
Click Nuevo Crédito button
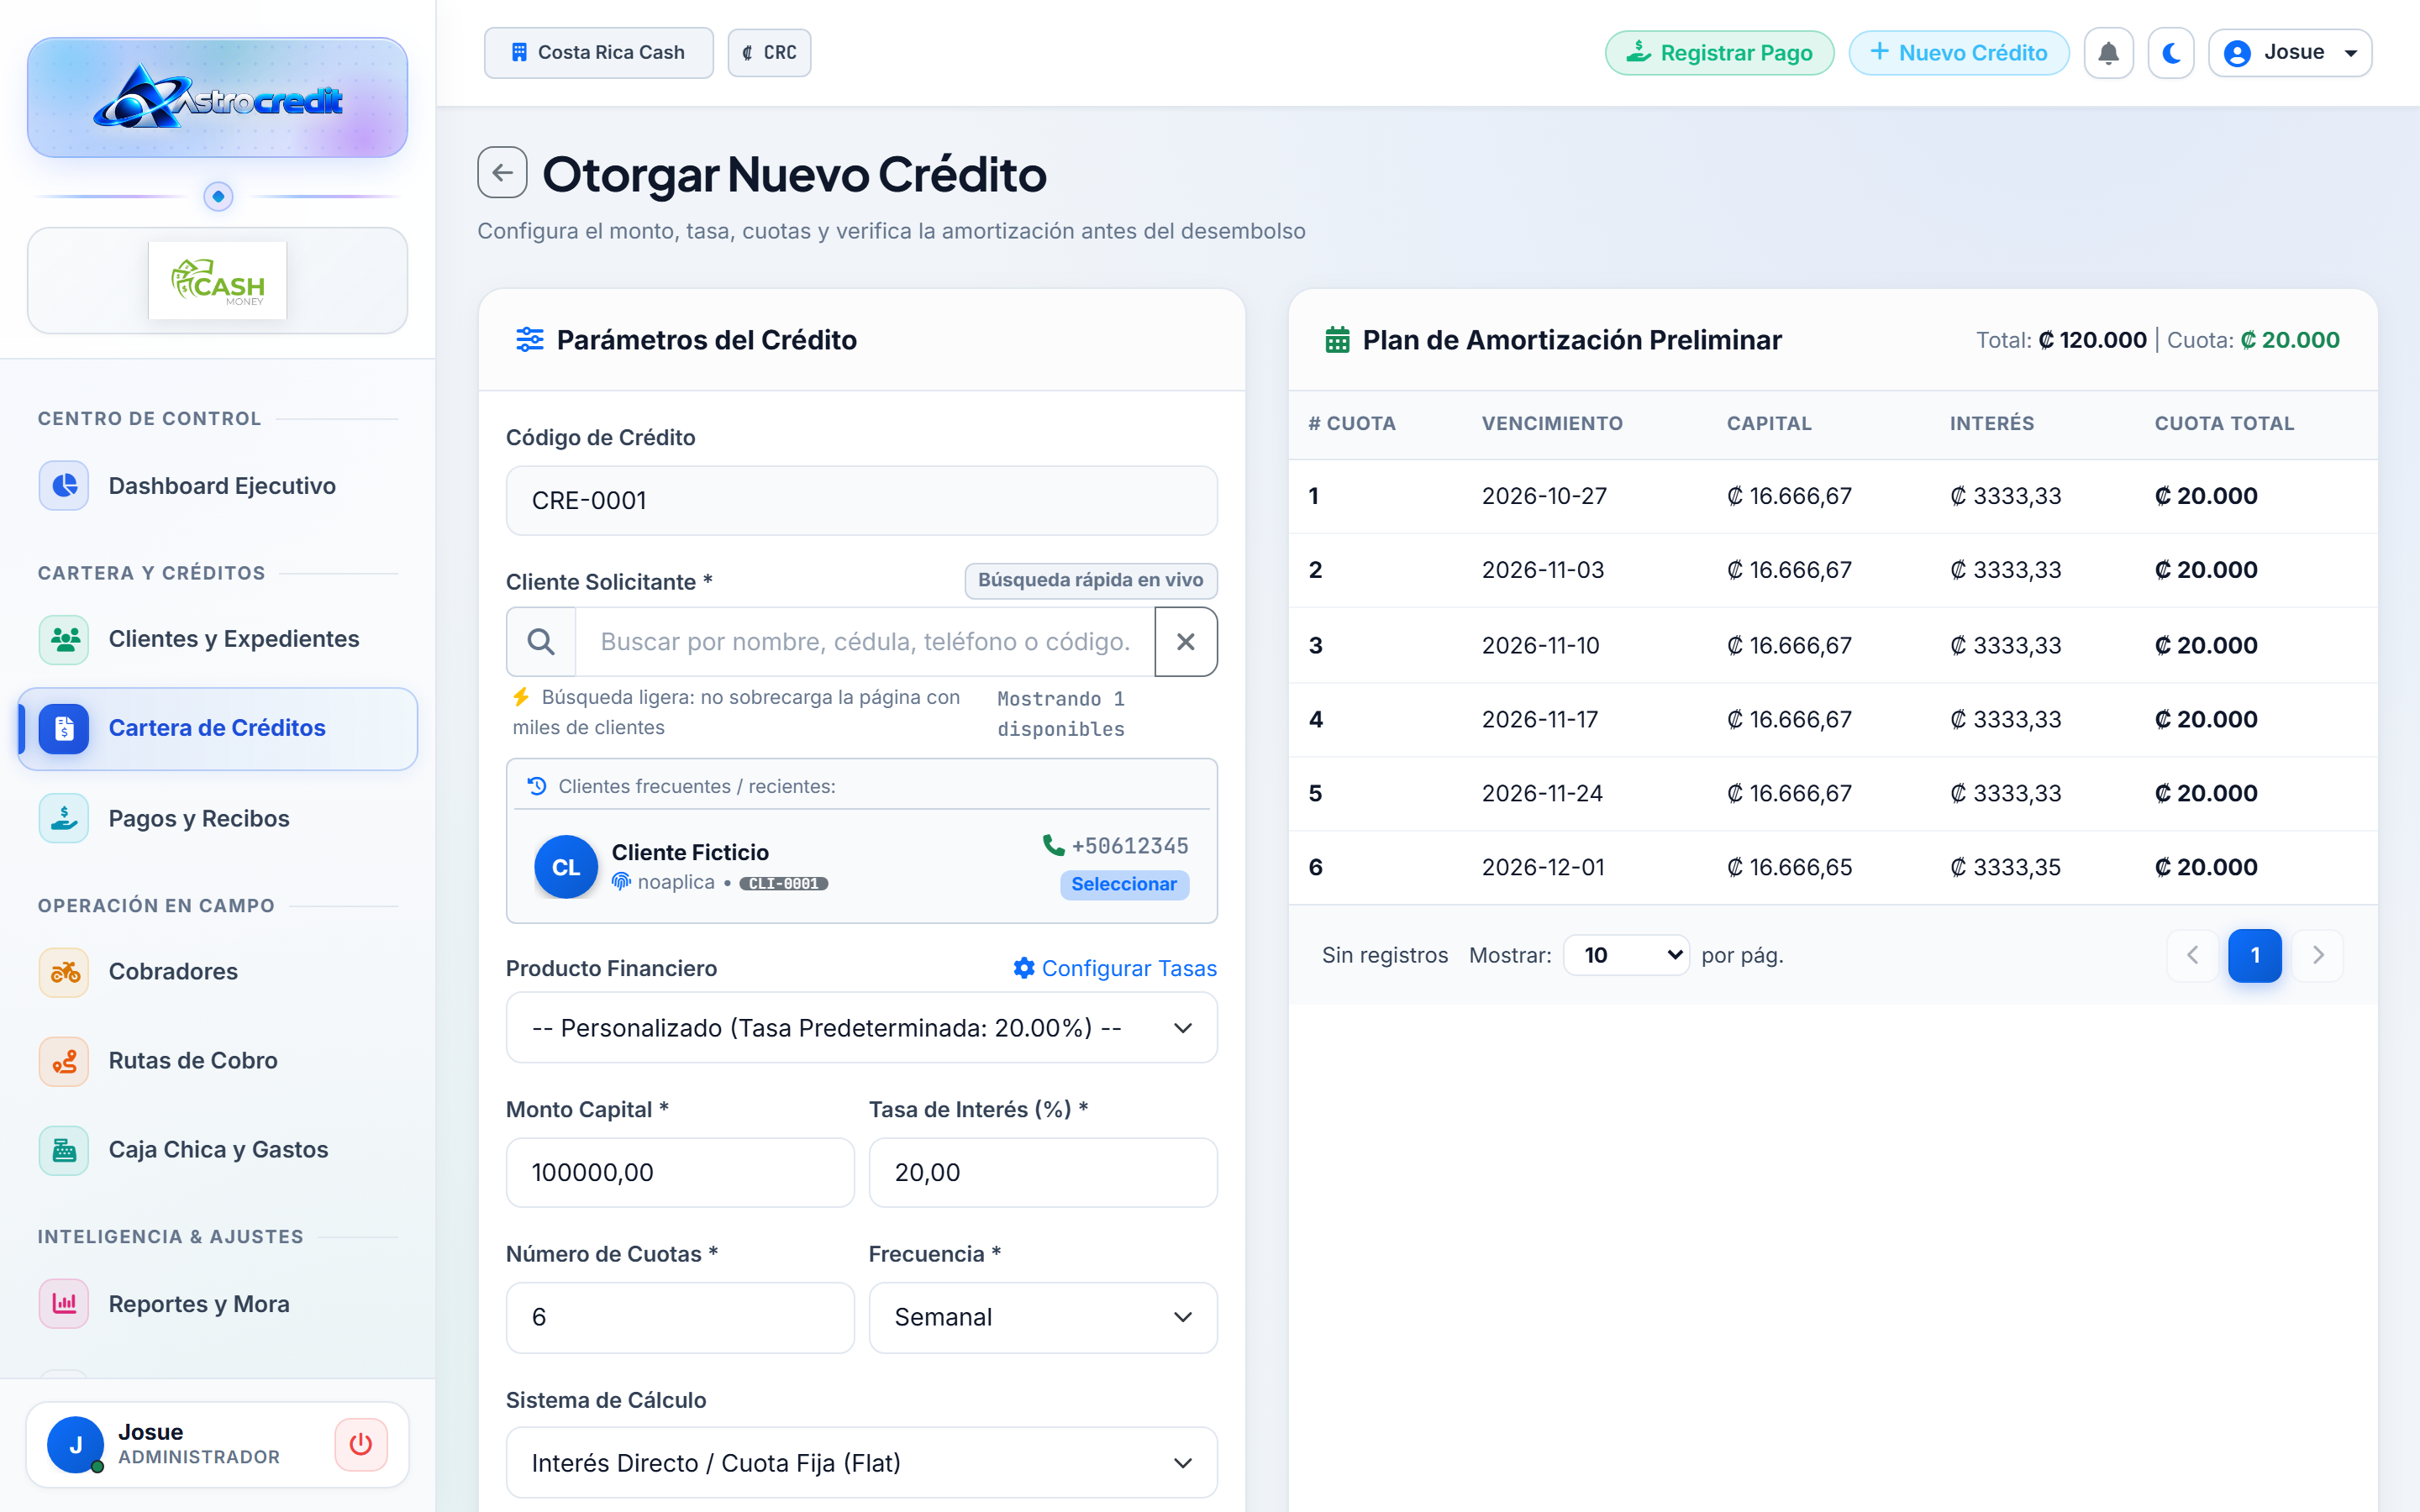1959,53
